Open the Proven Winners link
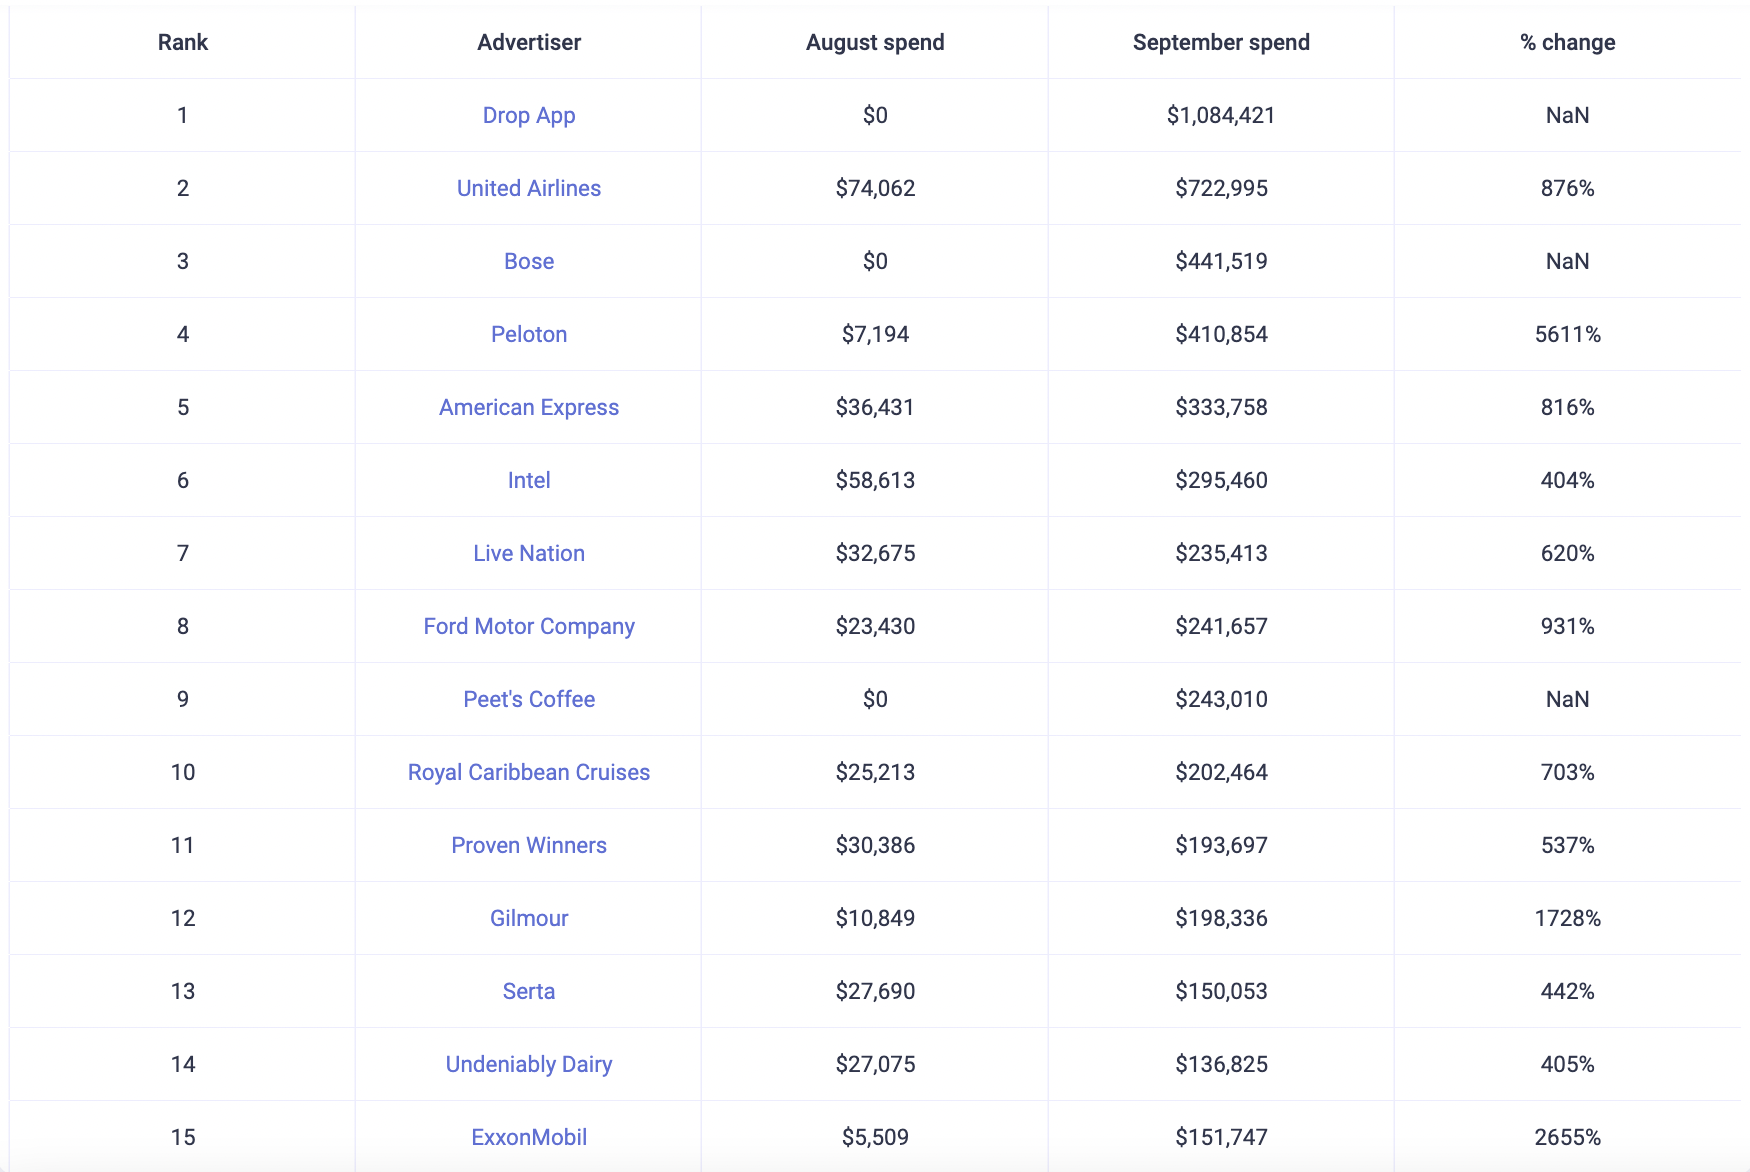1750x1172 pixels. [x=529, y=845]
